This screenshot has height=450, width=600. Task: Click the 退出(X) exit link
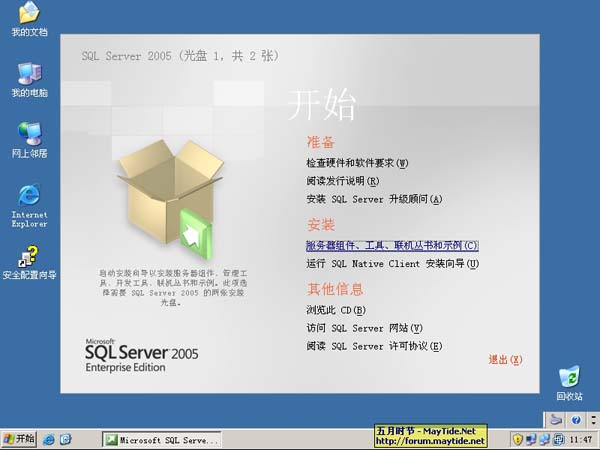pos(504,359)
